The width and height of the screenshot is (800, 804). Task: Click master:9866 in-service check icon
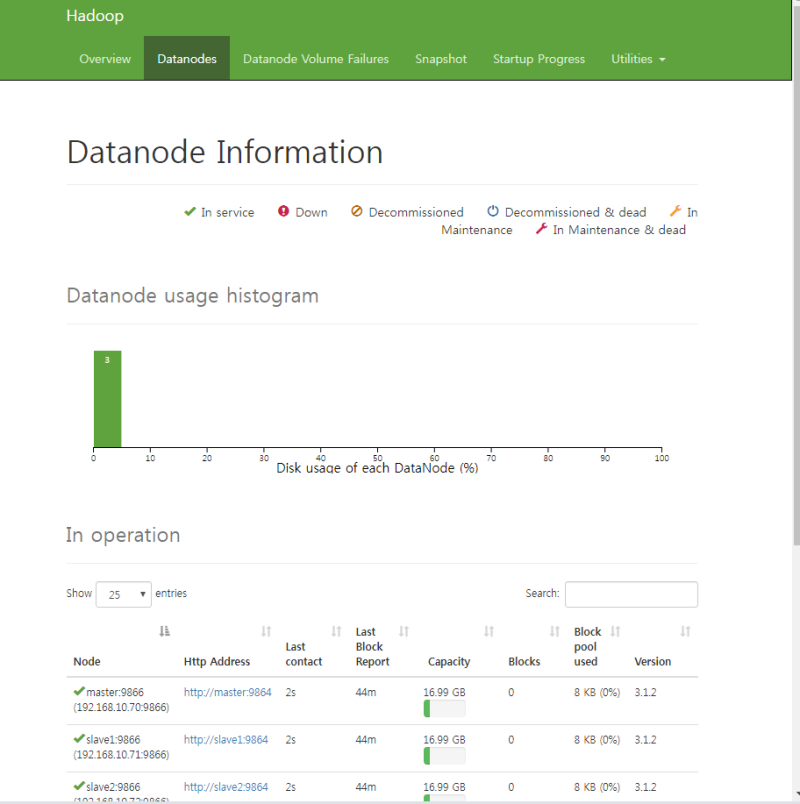point(79,691)
